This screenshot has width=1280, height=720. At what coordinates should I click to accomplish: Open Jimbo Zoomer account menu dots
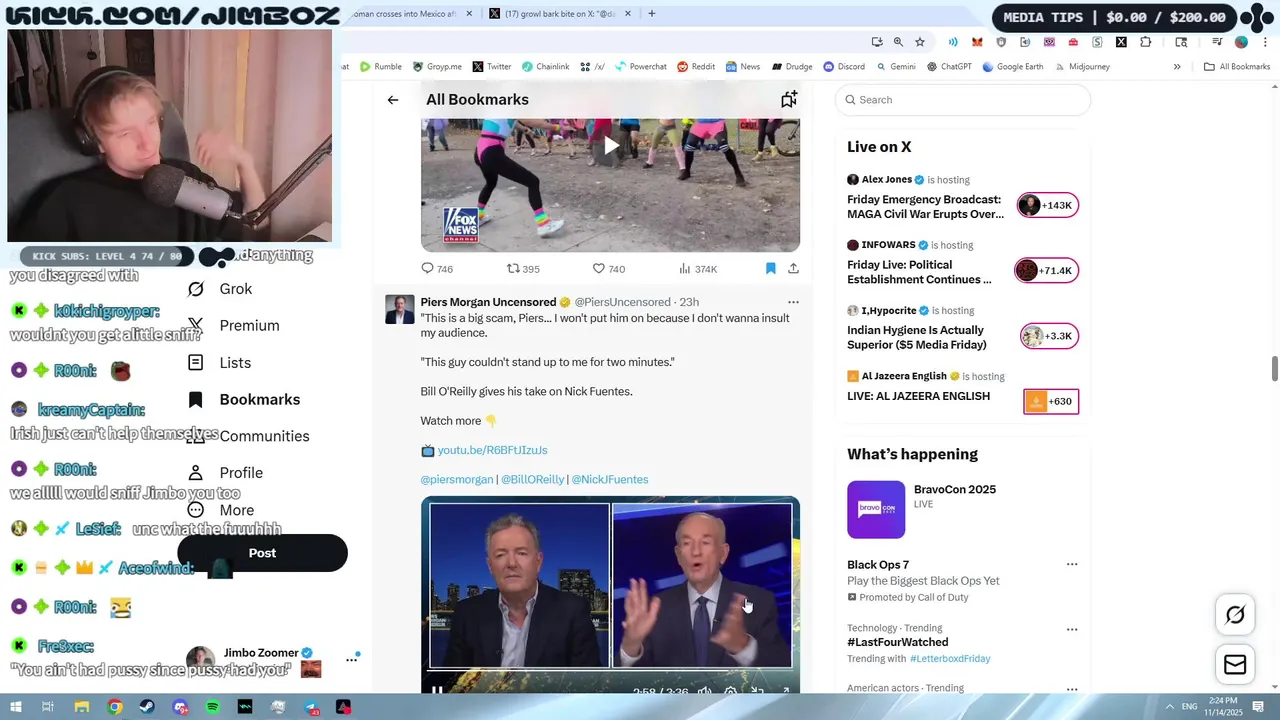(x=352, y=659)
